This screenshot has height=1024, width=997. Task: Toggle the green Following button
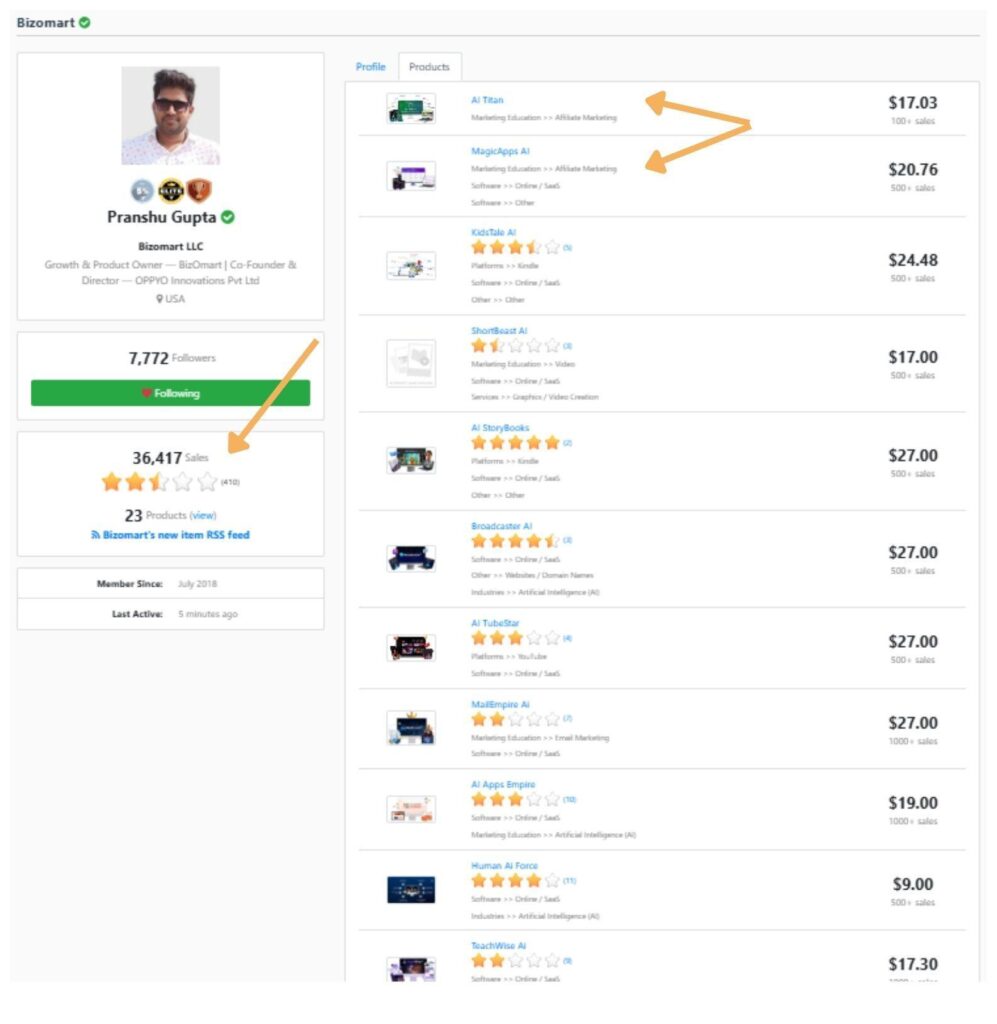tap(170, 393)
